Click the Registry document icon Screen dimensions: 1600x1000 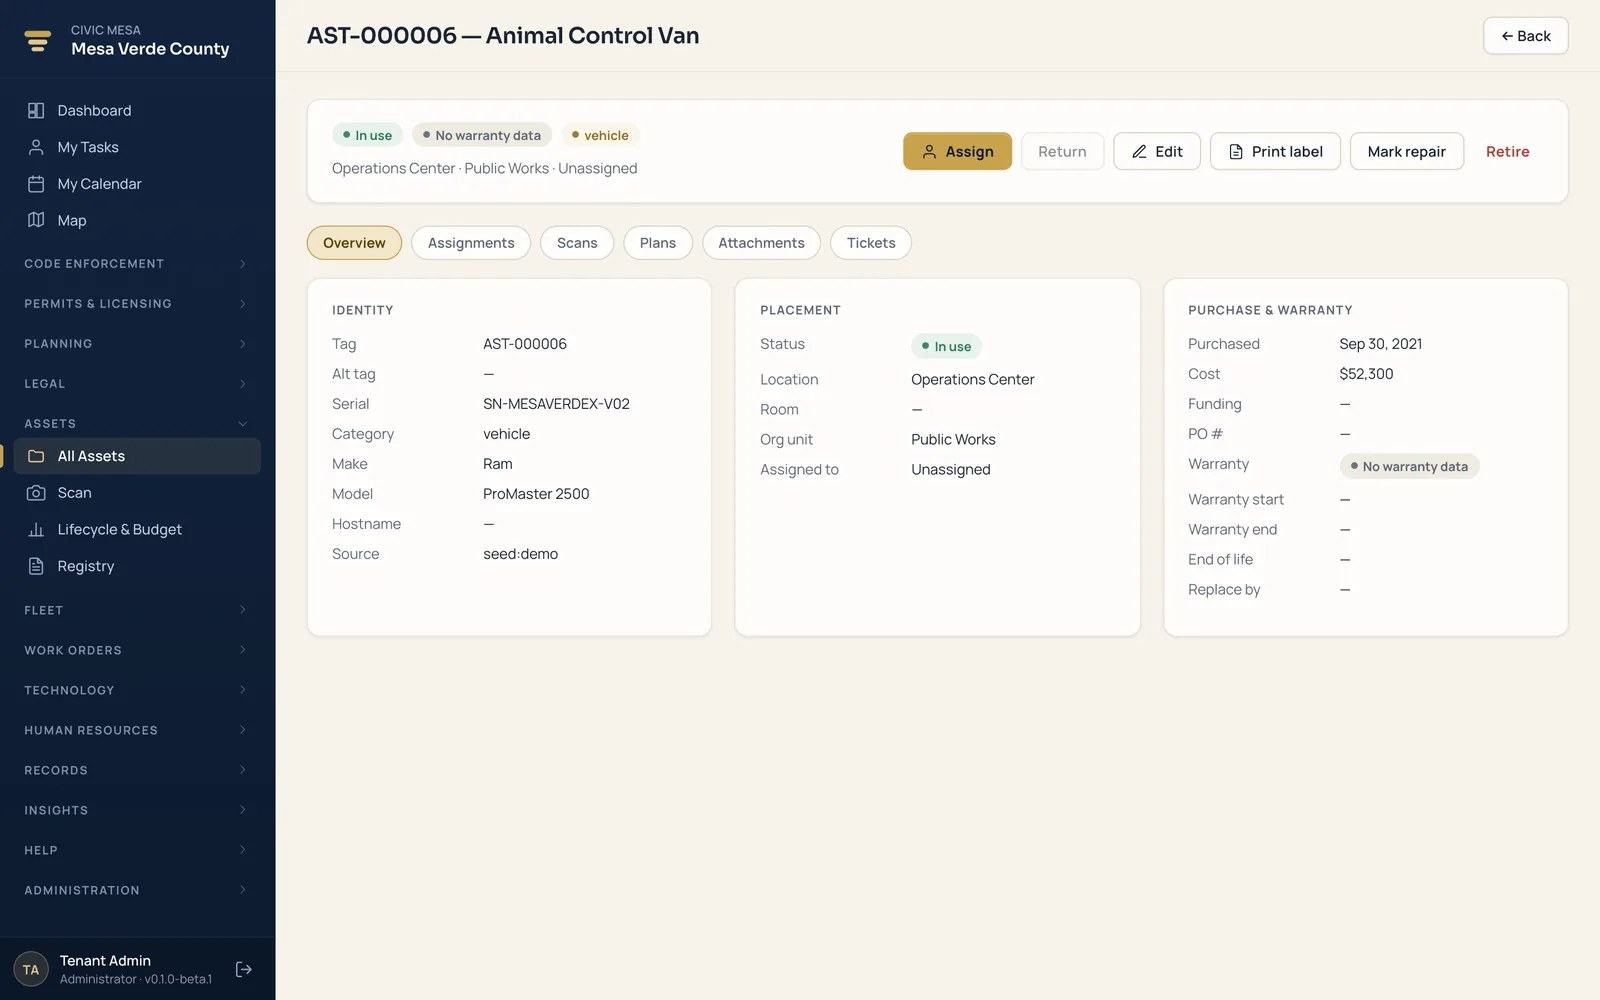(x=36, y=566)
